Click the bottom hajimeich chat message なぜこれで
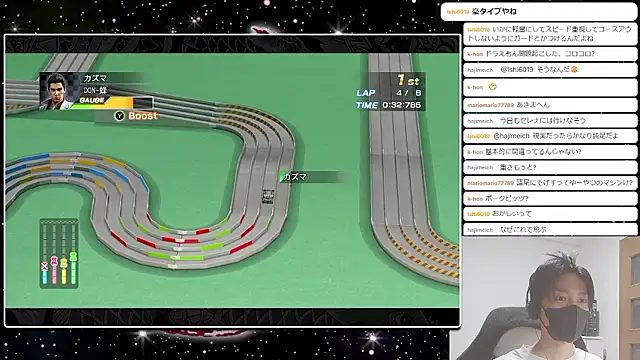 pyautogui.click(x=550, y=230)
